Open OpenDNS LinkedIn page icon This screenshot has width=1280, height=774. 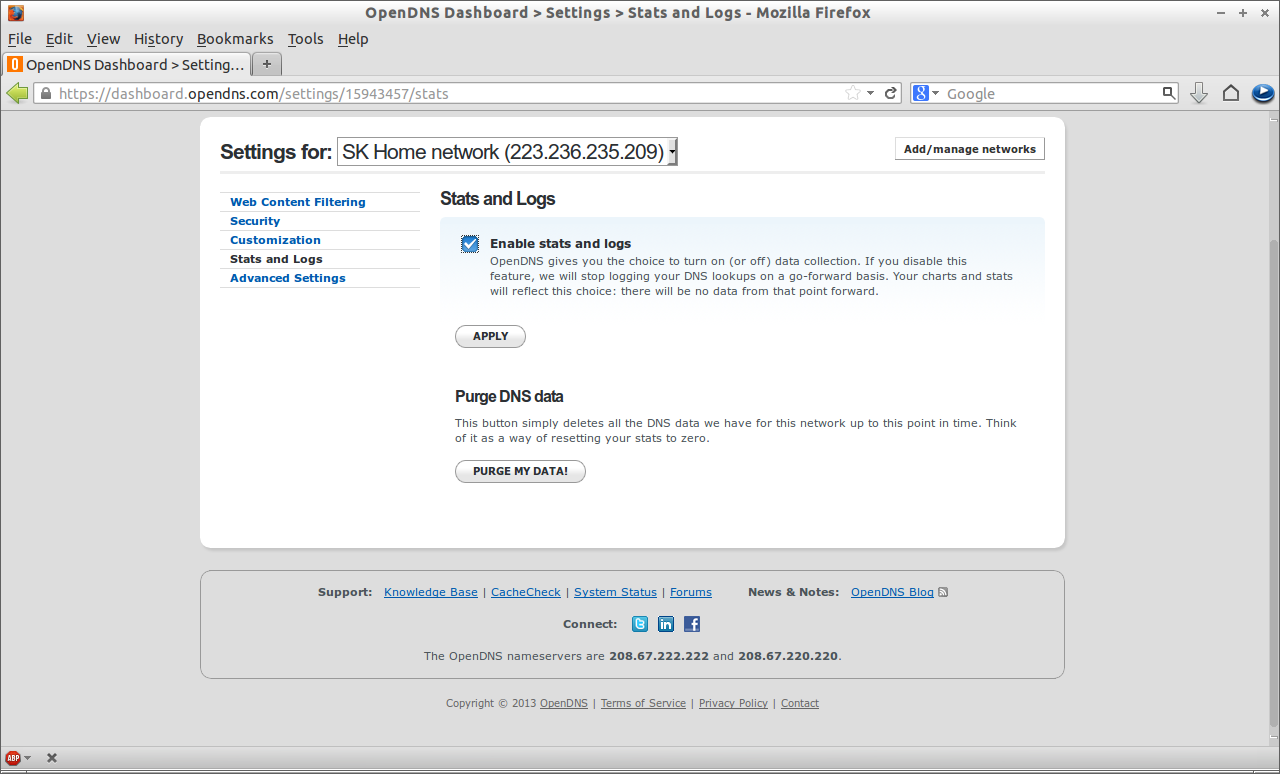pyautogui.click(x=666, y=624)
